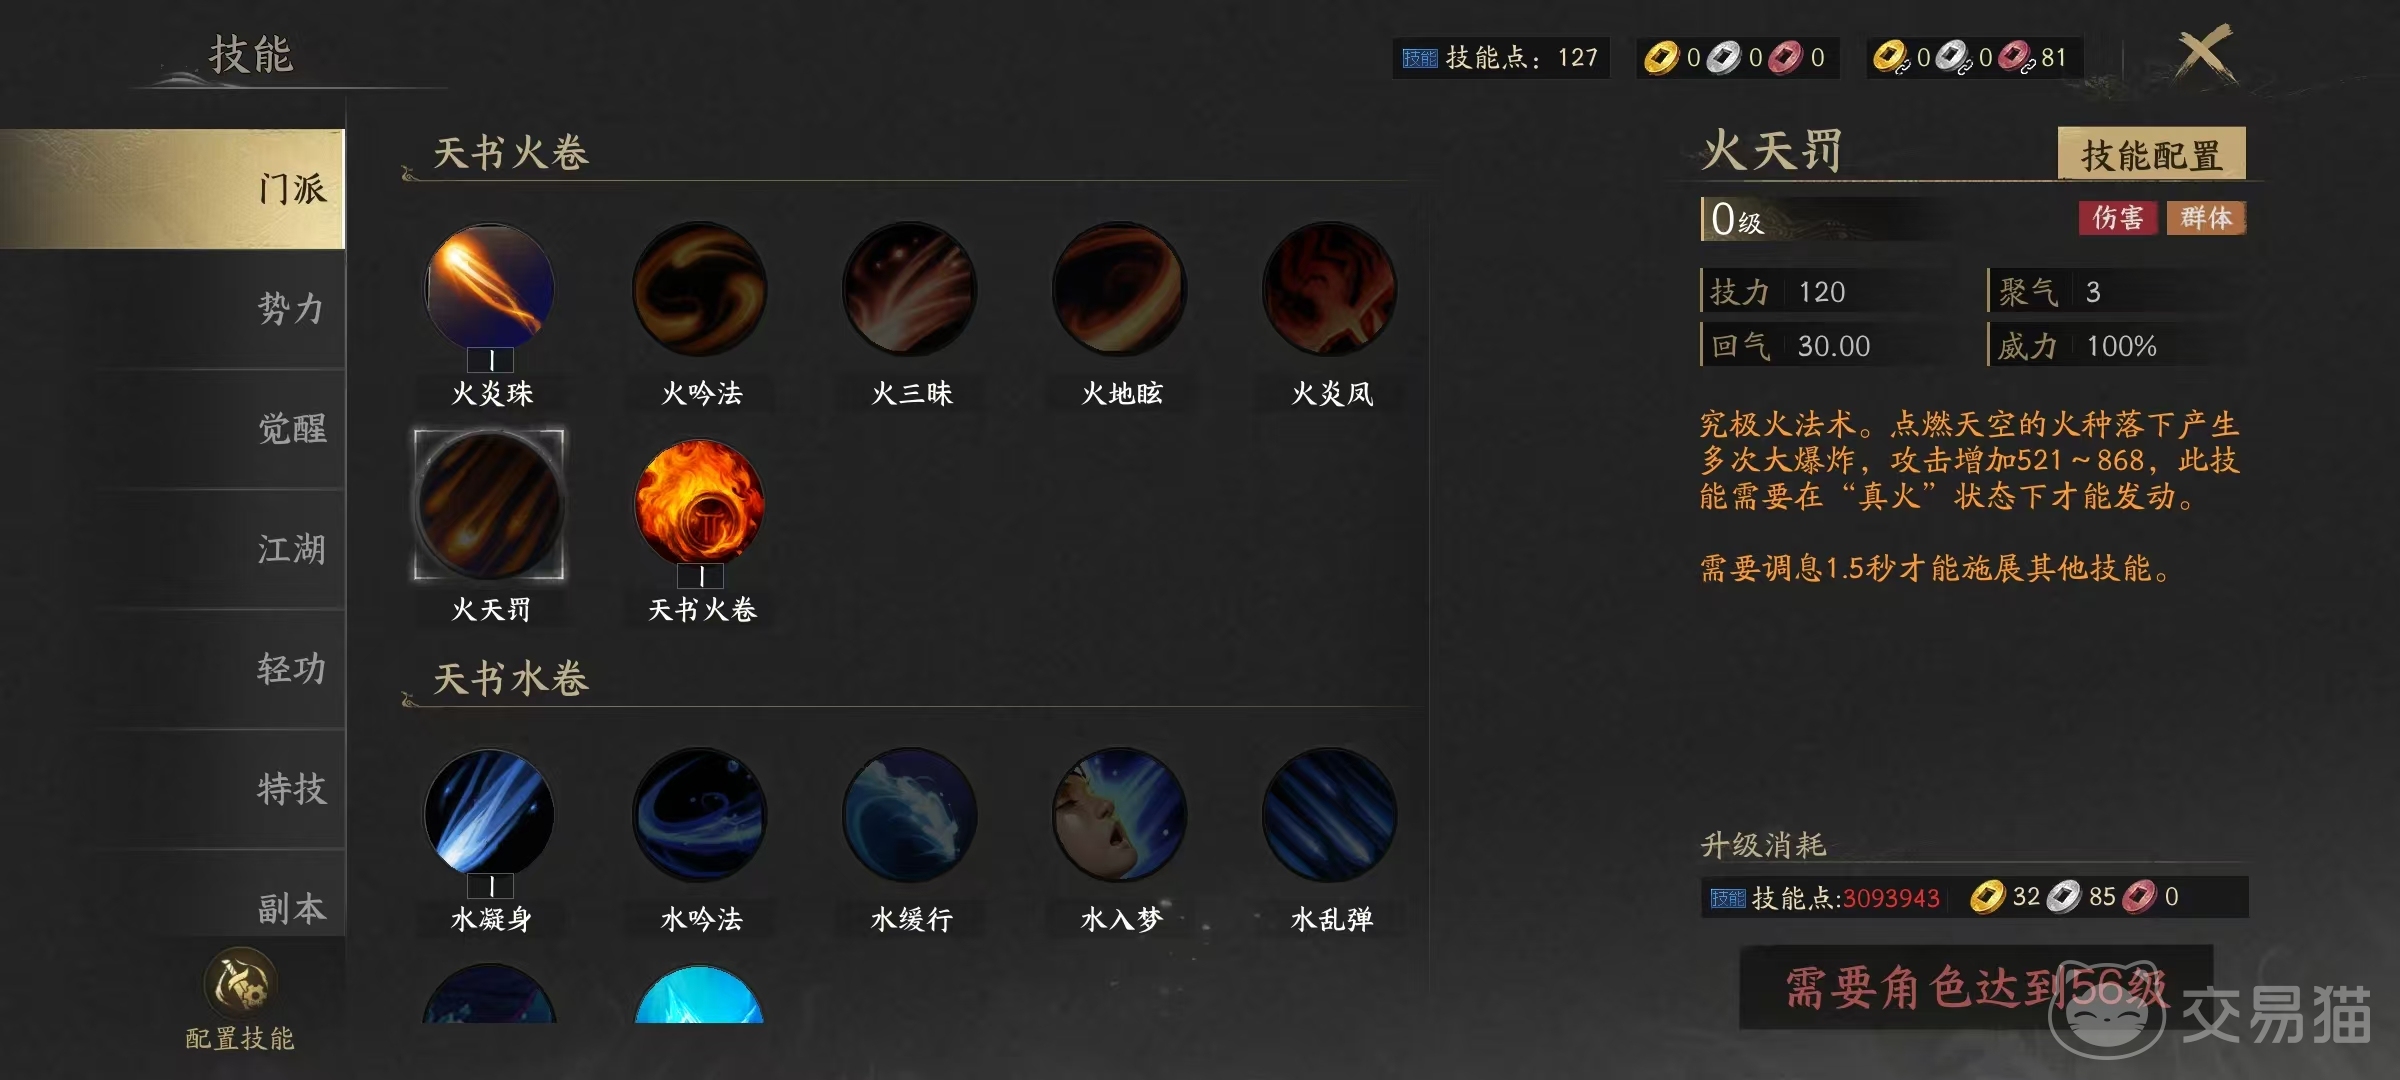This screenshot has height=1080, width=2400.
Task: Select the 水凝身 skill icon
Action: click(490, 814)
